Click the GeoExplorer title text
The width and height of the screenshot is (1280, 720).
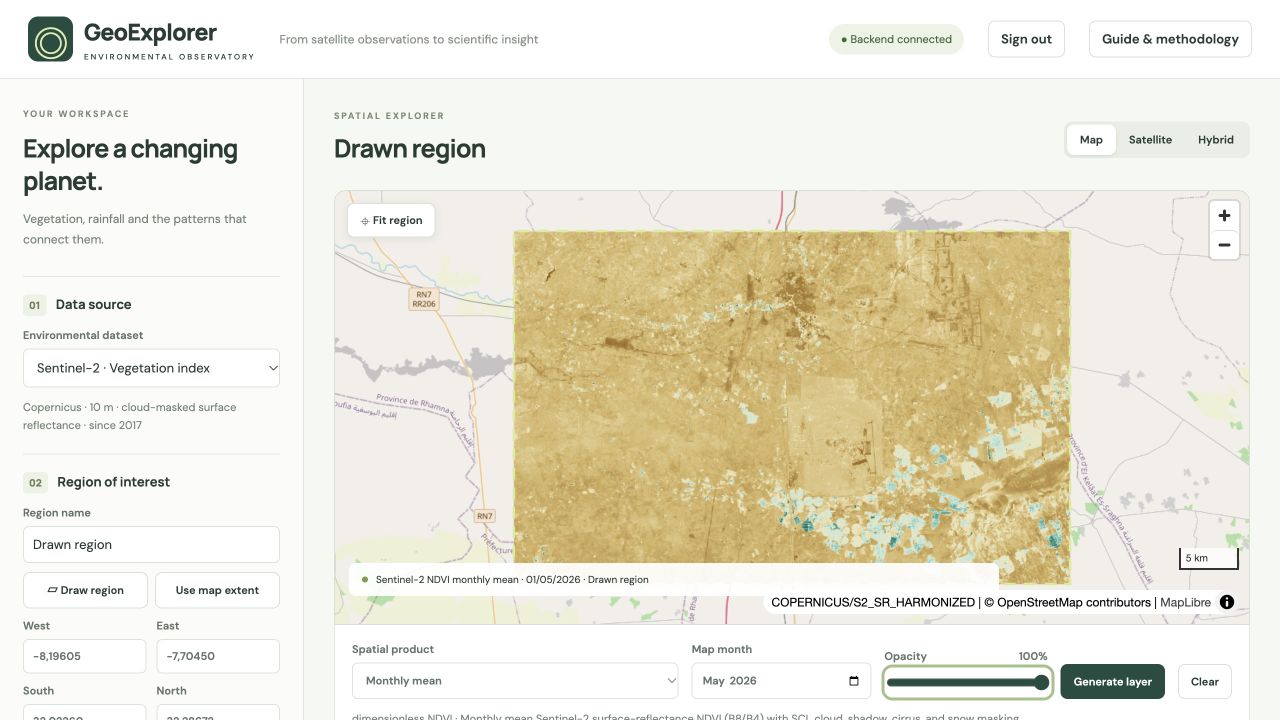pos(150,32)
